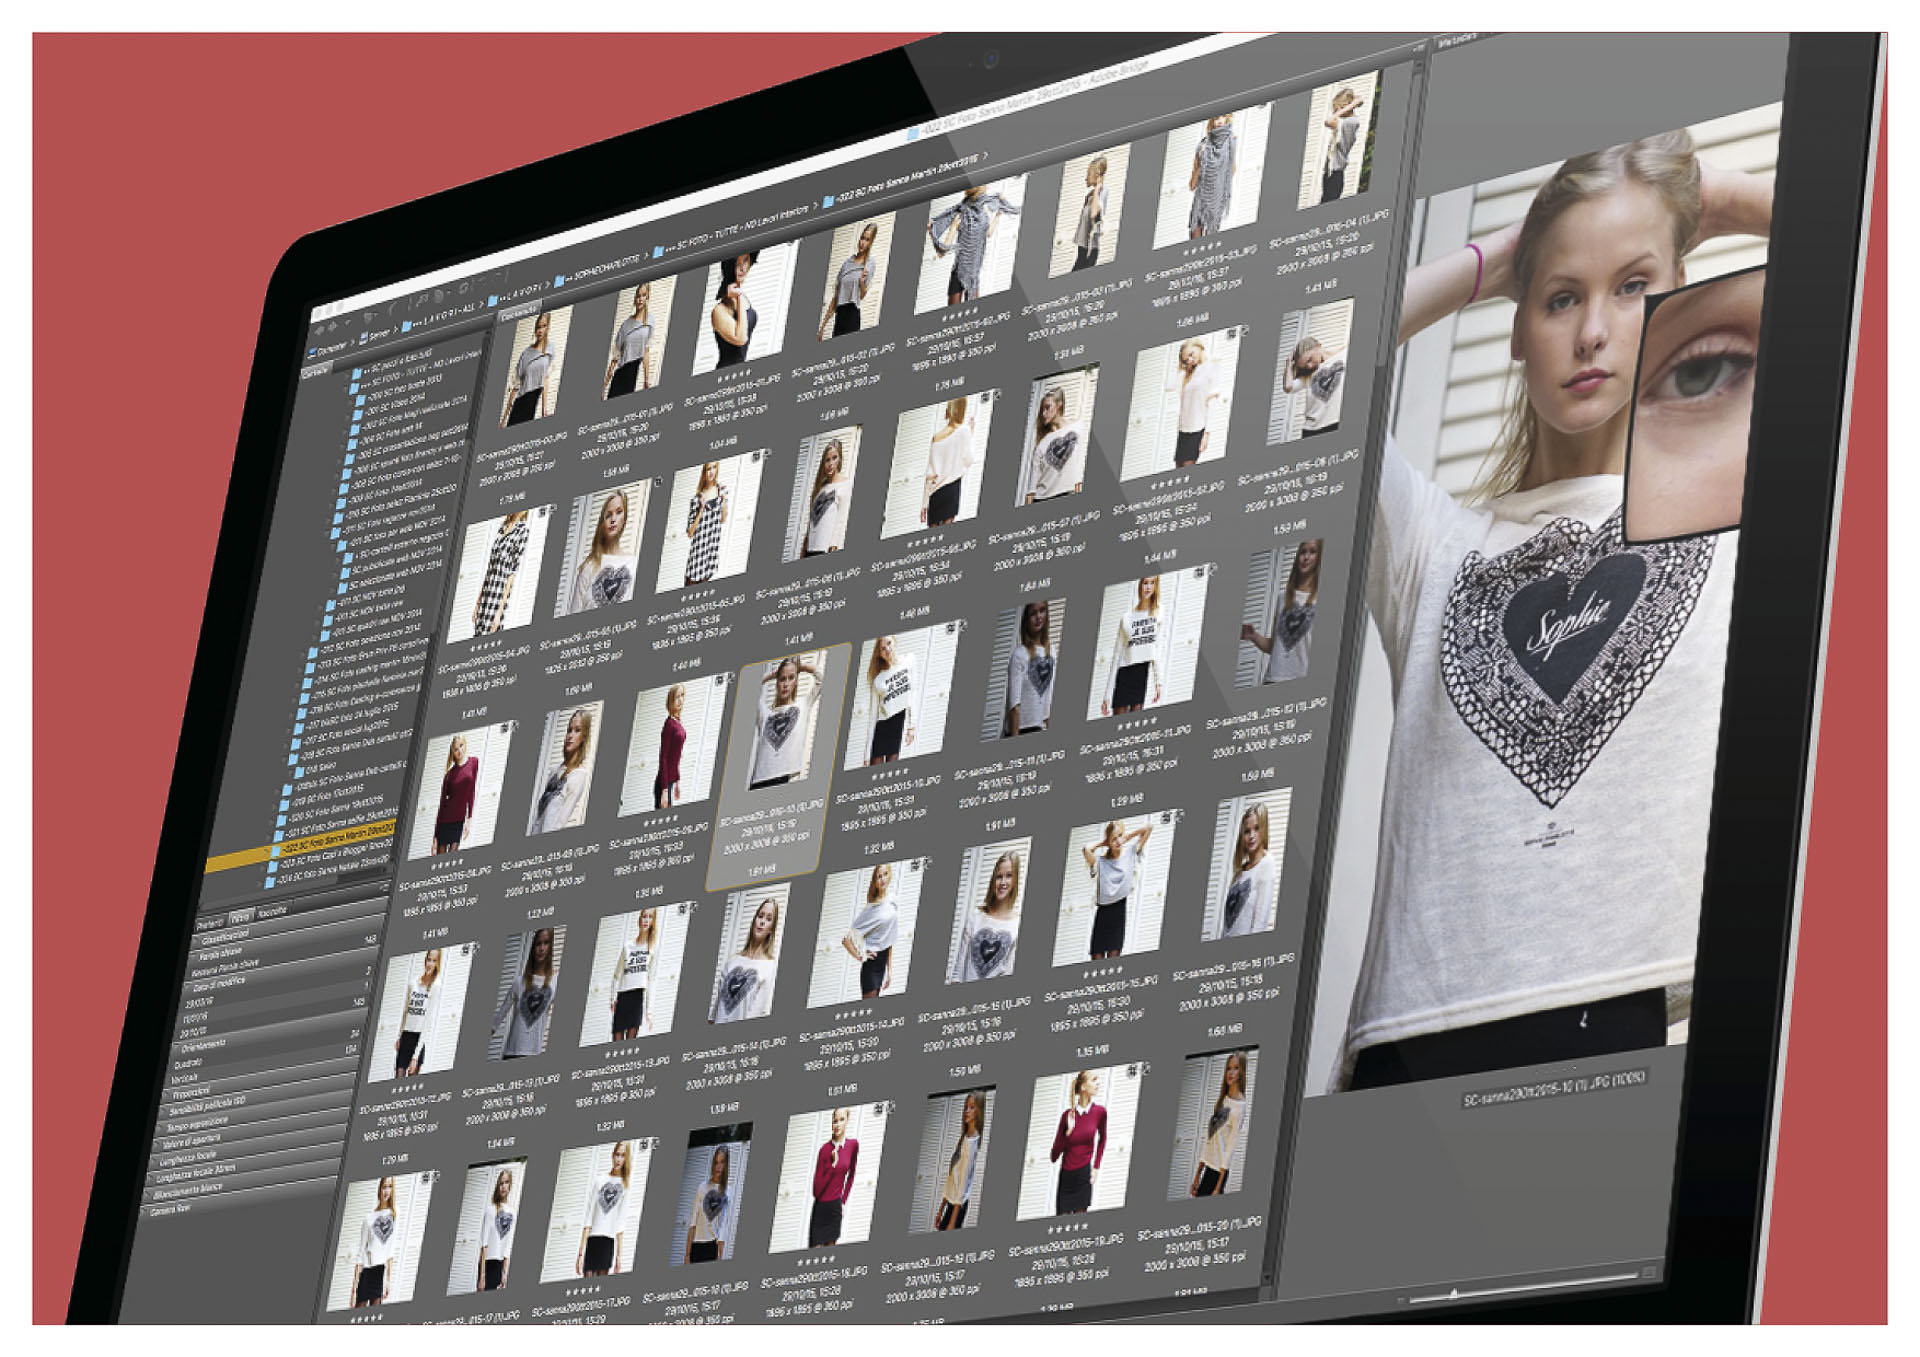The width and height of the screenshot is (1920, 1357).
Task: Click larger thumbnail icon right of slider
Action: pos(1649,1272)
